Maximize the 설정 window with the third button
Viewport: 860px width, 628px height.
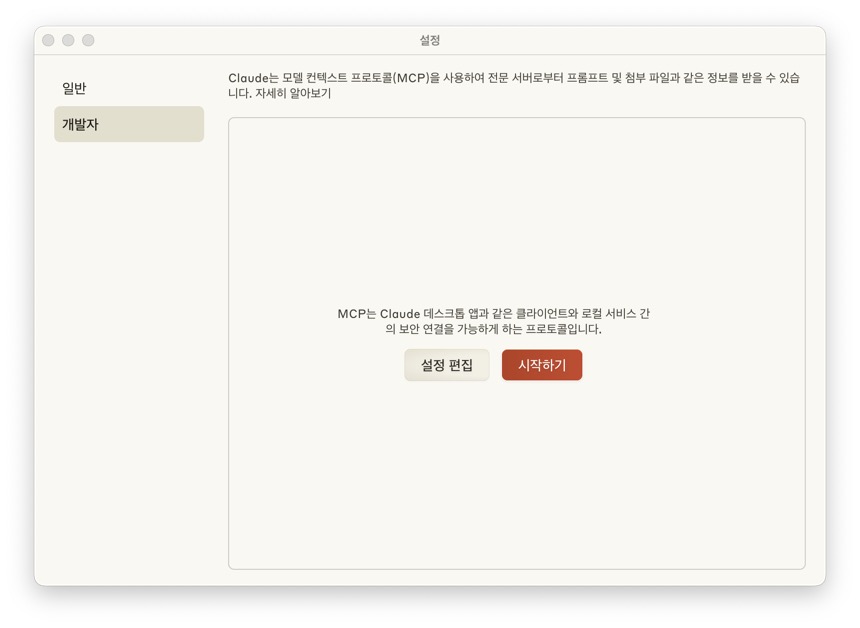click(x=88, y=40)
